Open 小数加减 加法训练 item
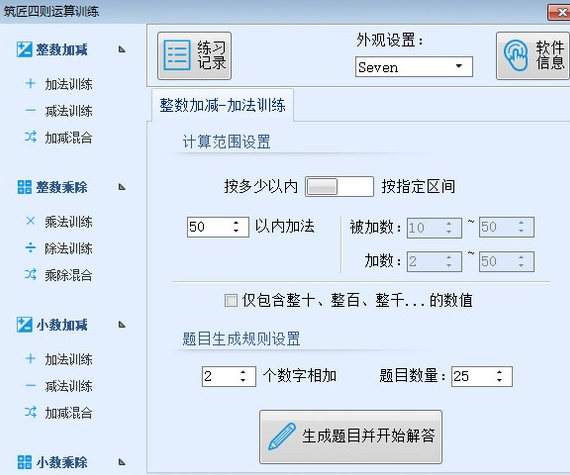The height and width of the screenshot is (475, 570). [68, 359]
